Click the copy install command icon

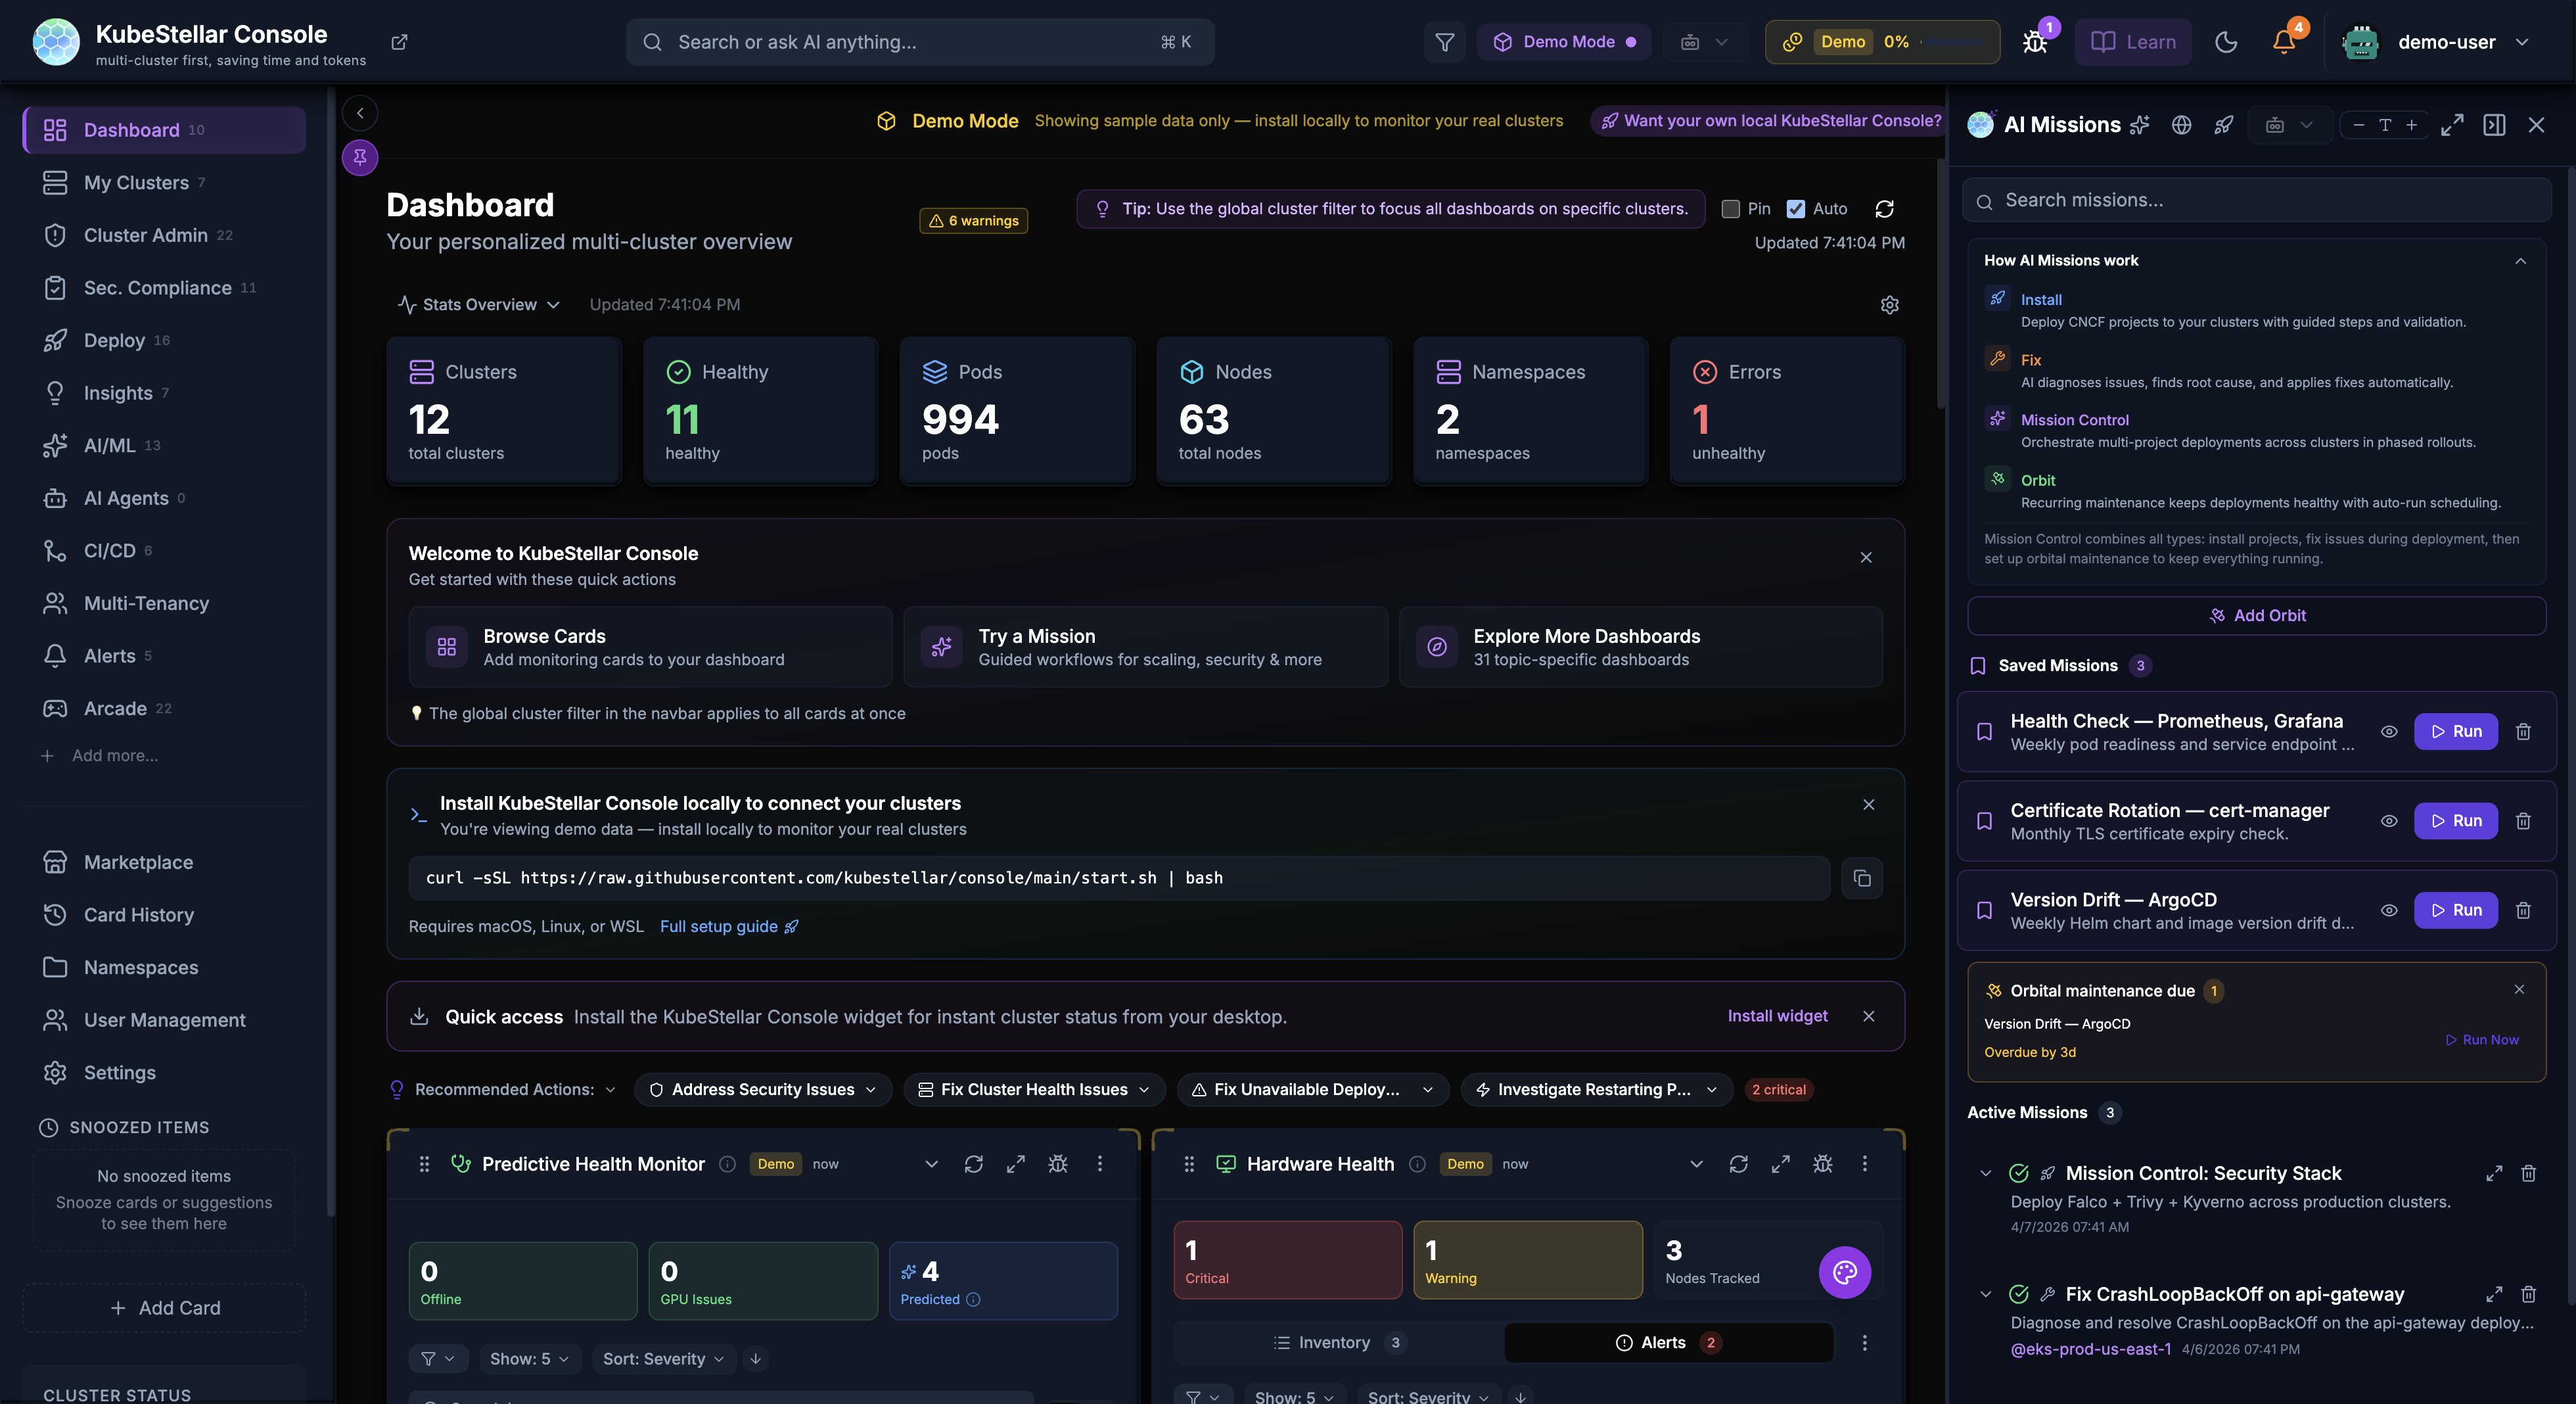[x=1861, y=878]
